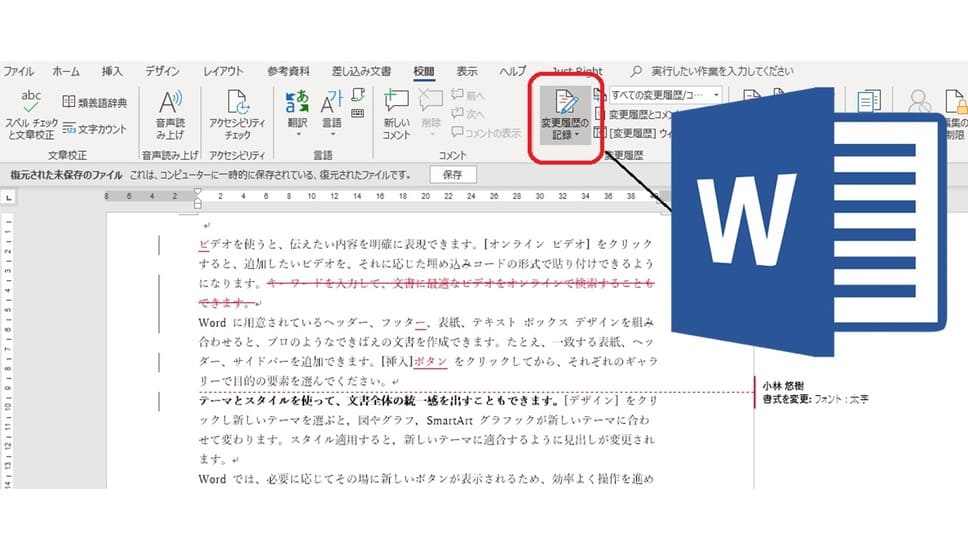The height and width of the screenshot is (544, 968).
Task: Click the struck-through text キーワードを入力して
Action: tap(325, 283)
